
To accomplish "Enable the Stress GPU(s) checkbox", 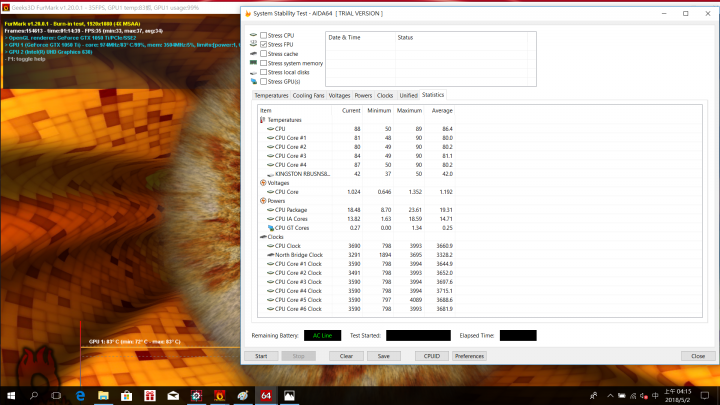I will (264, 81).
